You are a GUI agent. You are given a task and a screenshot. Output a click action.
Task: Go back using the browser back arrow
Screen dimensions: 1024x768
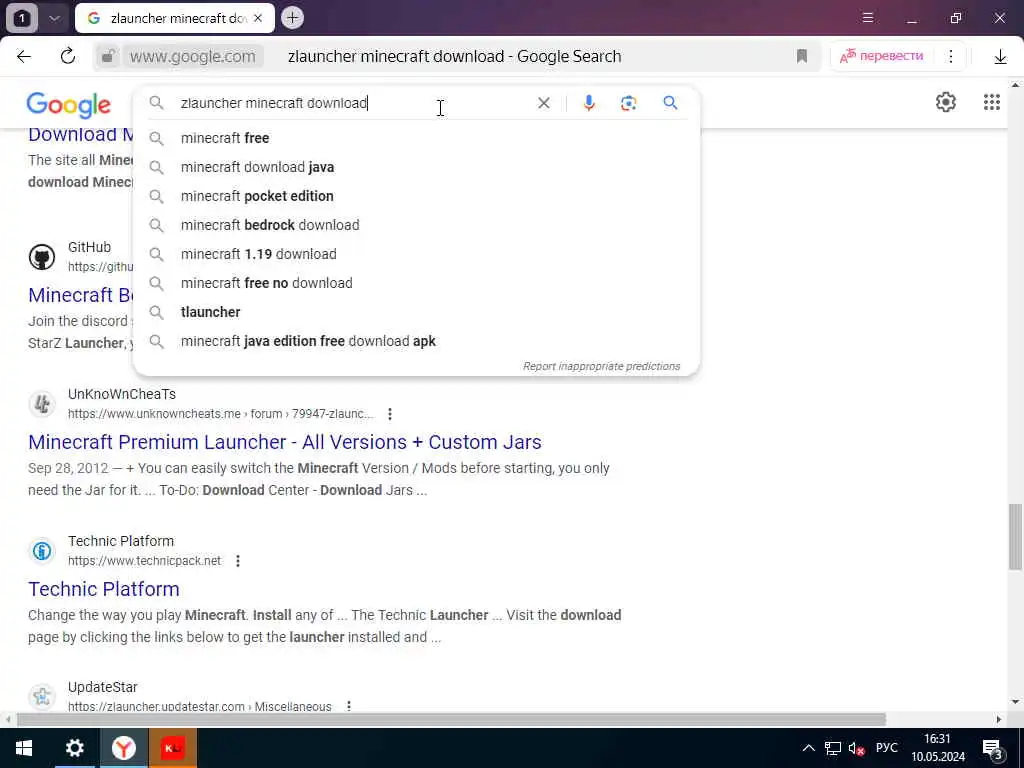(x=24, y=56)
